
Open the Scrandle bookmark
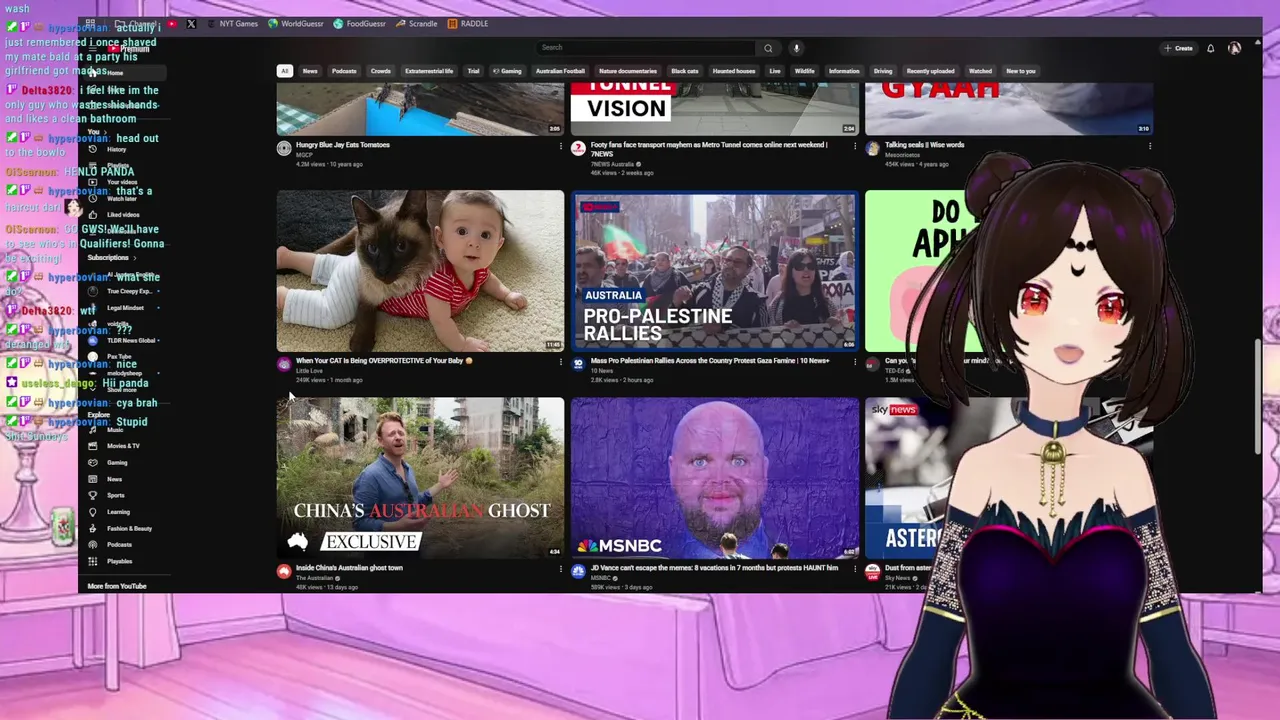tap(417, 23)
